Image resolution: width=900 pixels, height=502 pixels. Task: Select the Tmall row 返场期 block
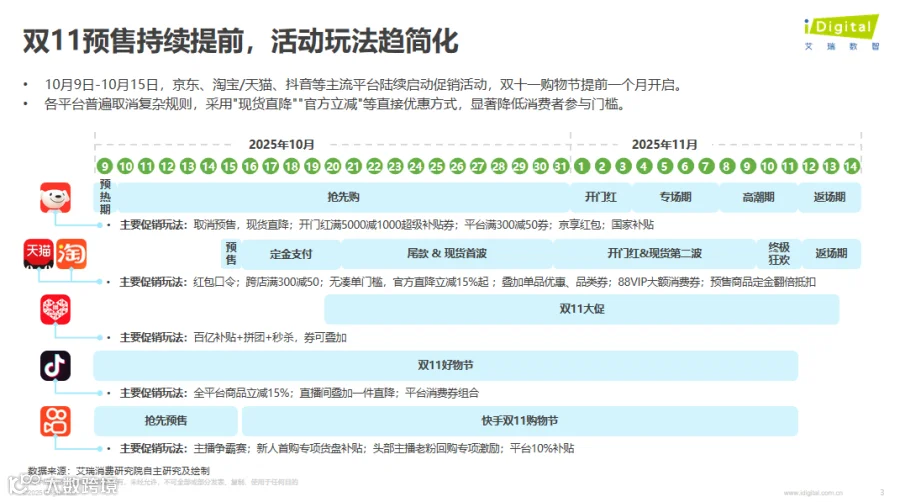pos(831,254)
